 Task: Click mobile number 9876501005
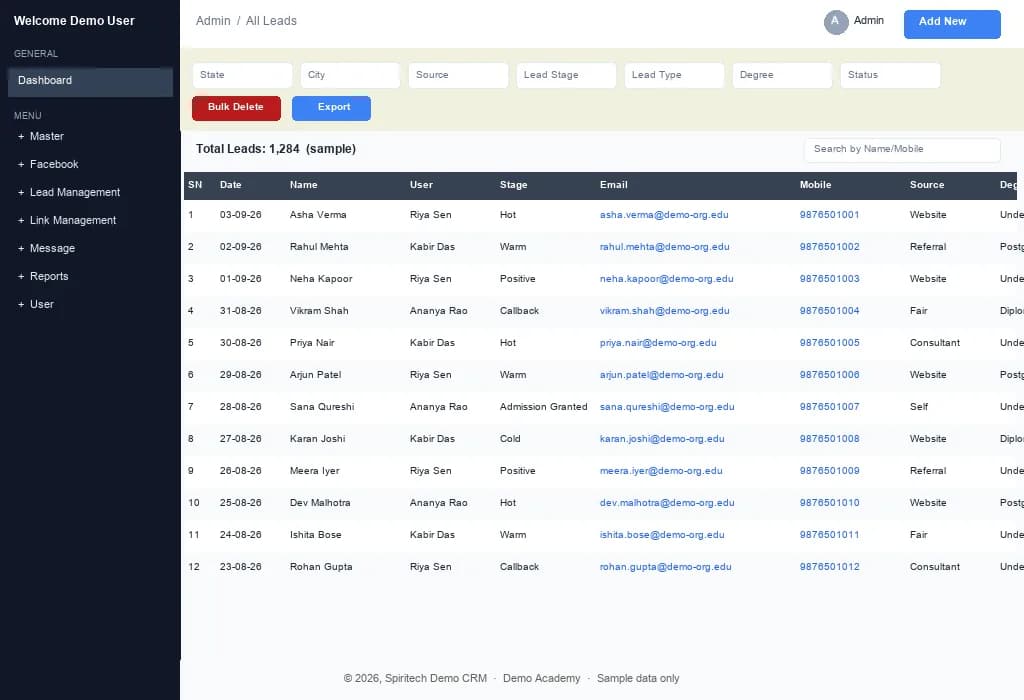tap(829, 343)
